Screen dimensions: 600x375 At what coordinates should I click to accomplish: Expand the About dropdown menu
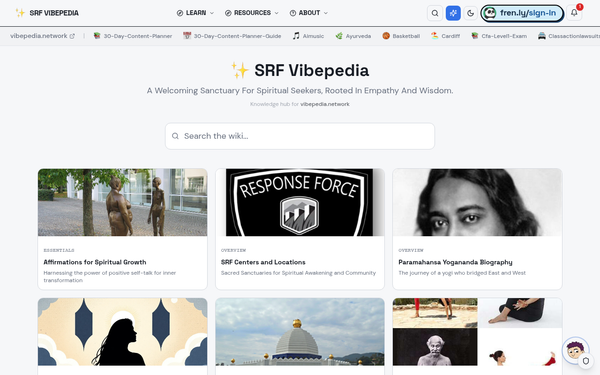coord(308,13)
